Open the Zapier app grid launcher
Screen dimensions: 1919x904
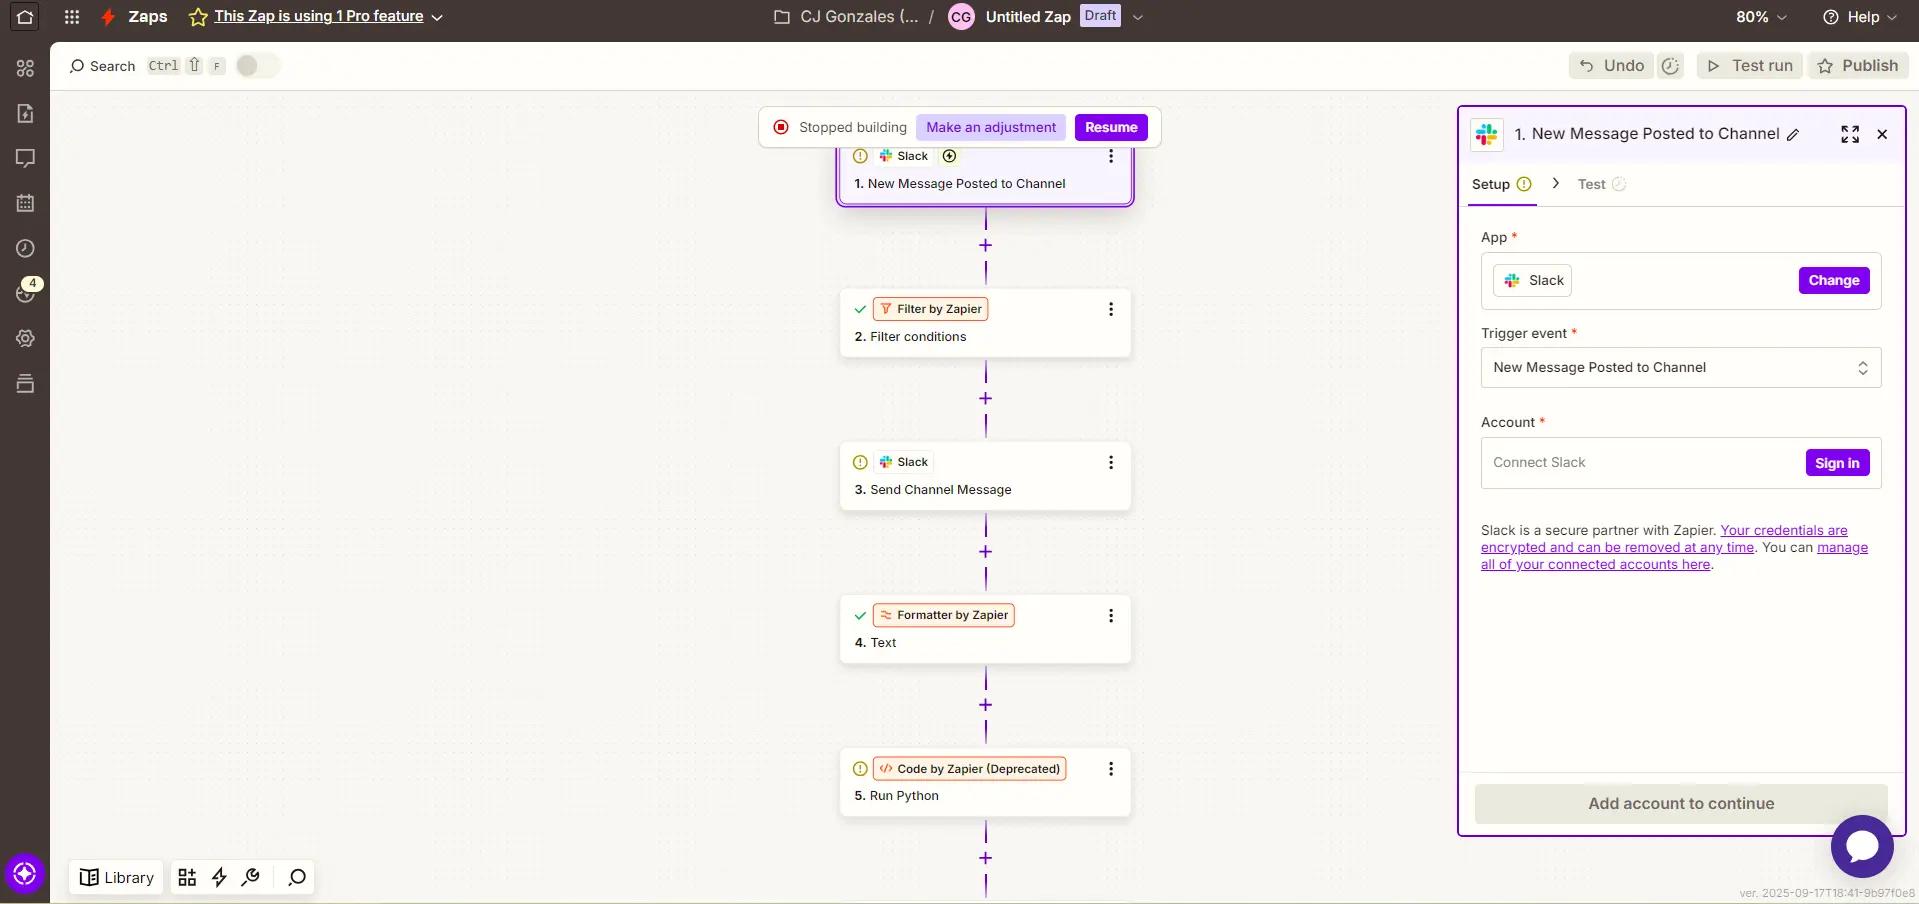[x=71, y=17]
